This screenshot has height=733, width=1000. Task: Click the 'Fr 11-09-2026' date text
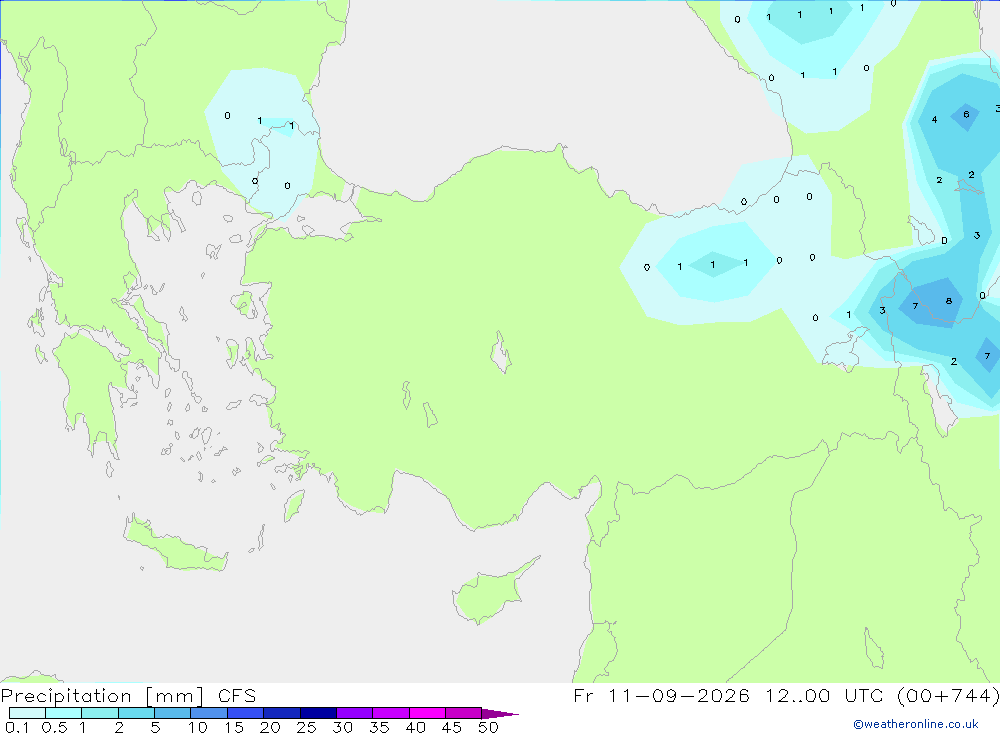point(661,695)
